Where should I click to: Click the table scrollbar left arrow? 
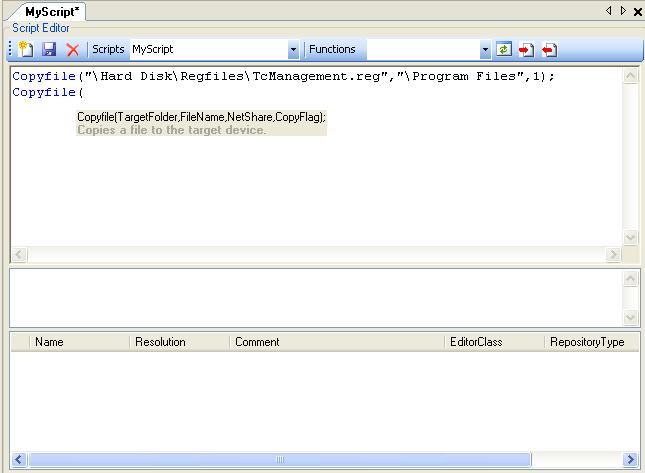pyautogui.click(x=19, y=459)
